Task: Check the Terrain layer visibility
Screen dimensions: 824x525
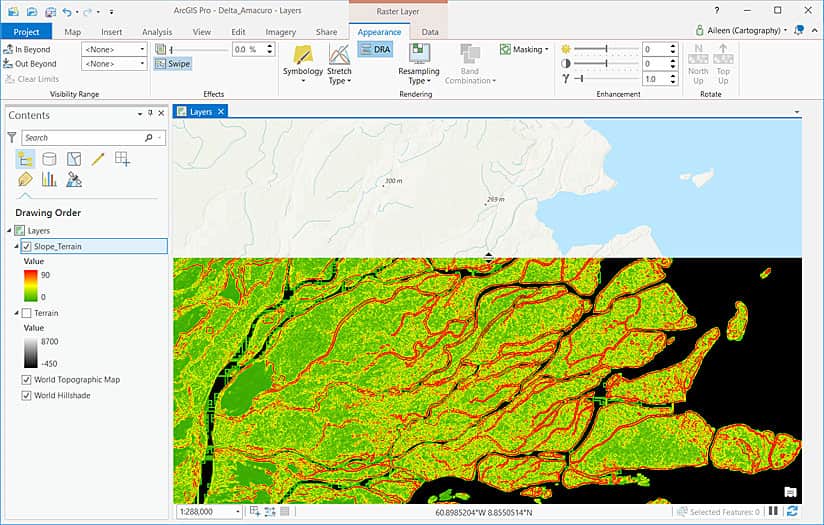Action: pyautogui.click(x=26, y=313)
